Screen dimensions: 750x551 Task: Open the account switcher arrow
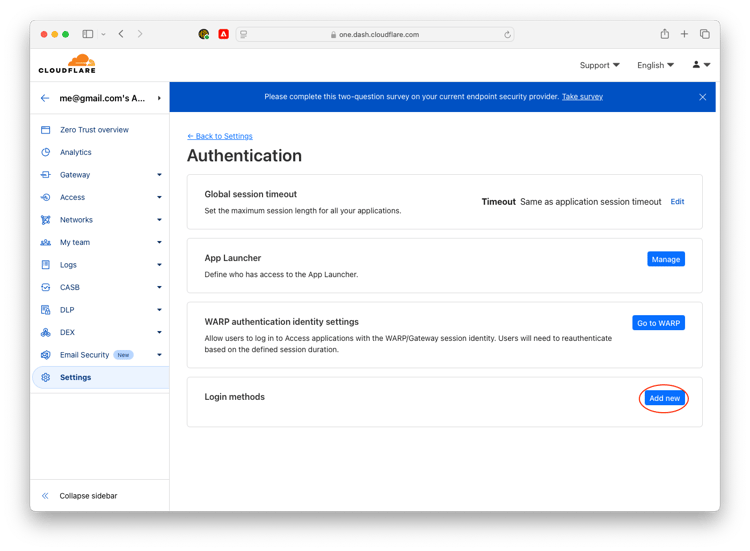159,98
